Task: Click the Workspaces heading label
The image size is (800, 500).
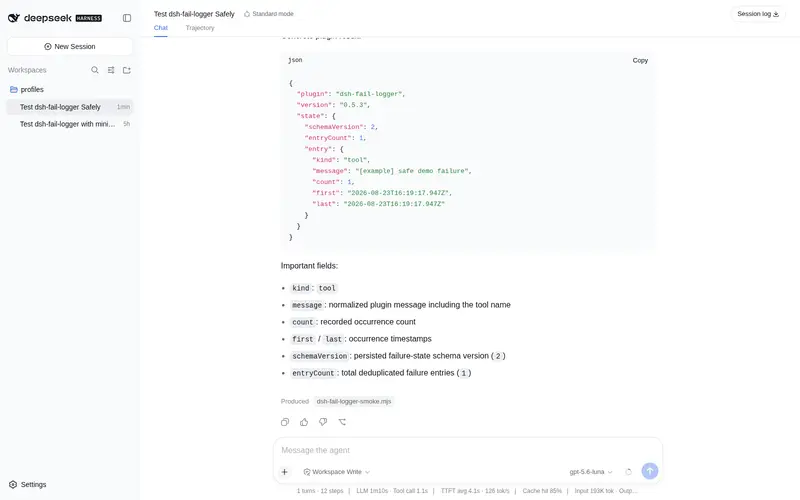Action: point(27,70)
